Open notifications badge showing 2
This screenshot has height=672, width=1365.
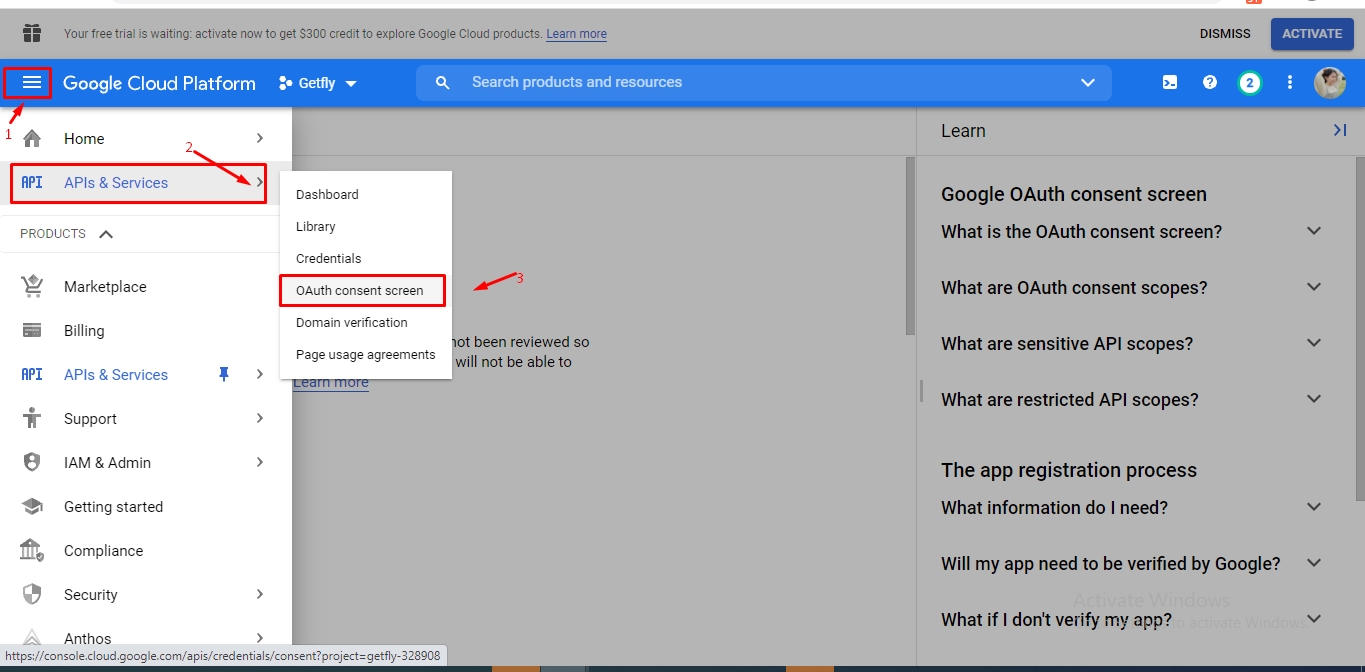click(1249, 83)
